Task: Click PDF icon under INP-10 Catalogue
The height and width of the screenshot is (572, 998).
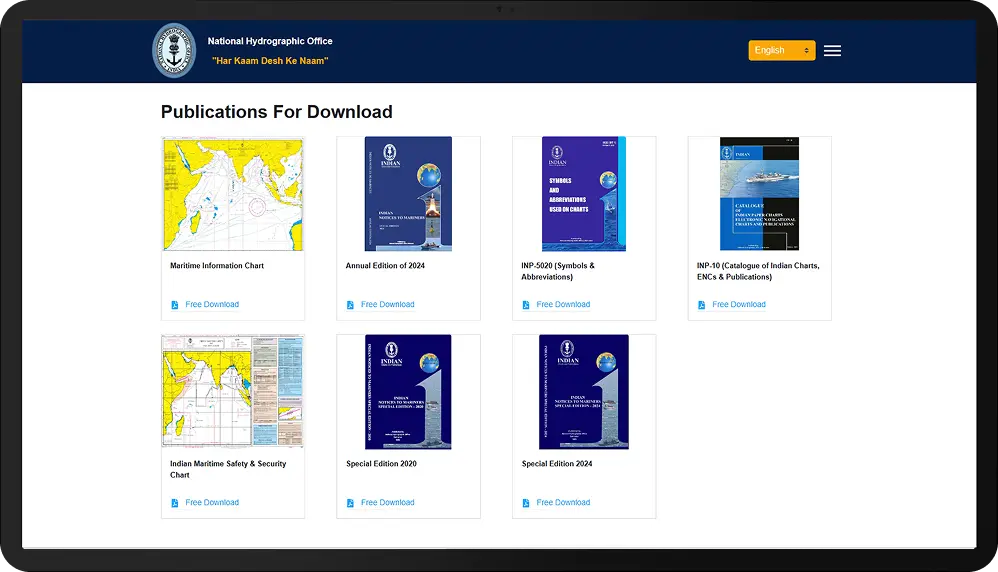Action: point(701,305)
